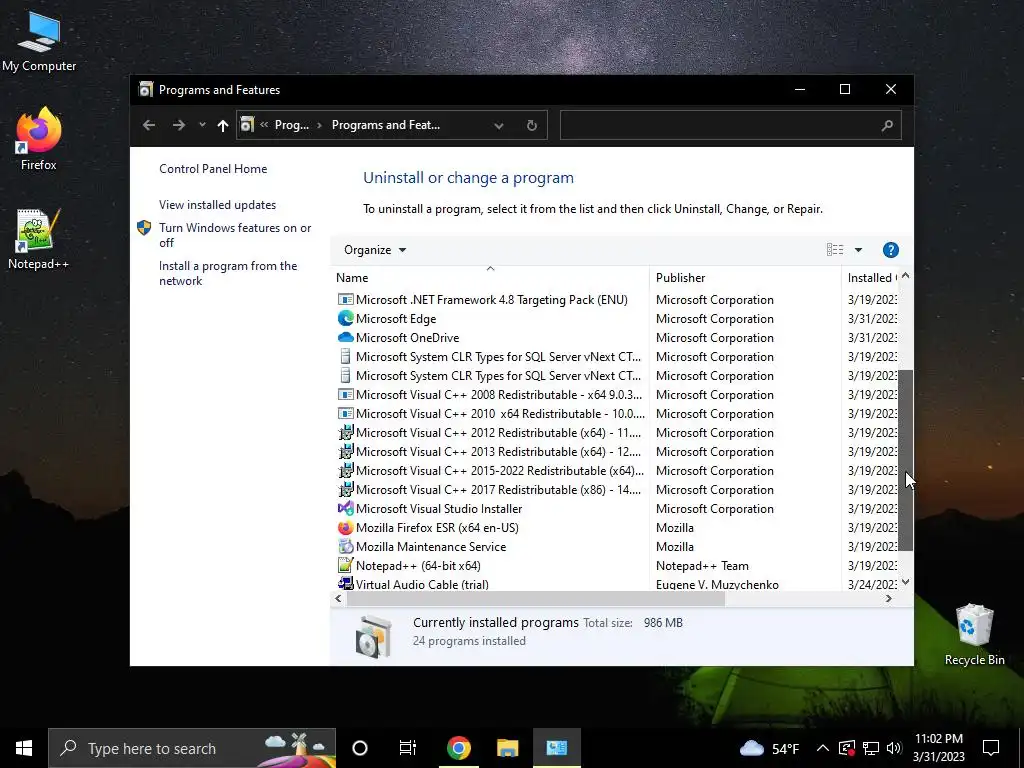Go up one level with Up arrow
1024x768 pixels.
[x=223, y=125]
